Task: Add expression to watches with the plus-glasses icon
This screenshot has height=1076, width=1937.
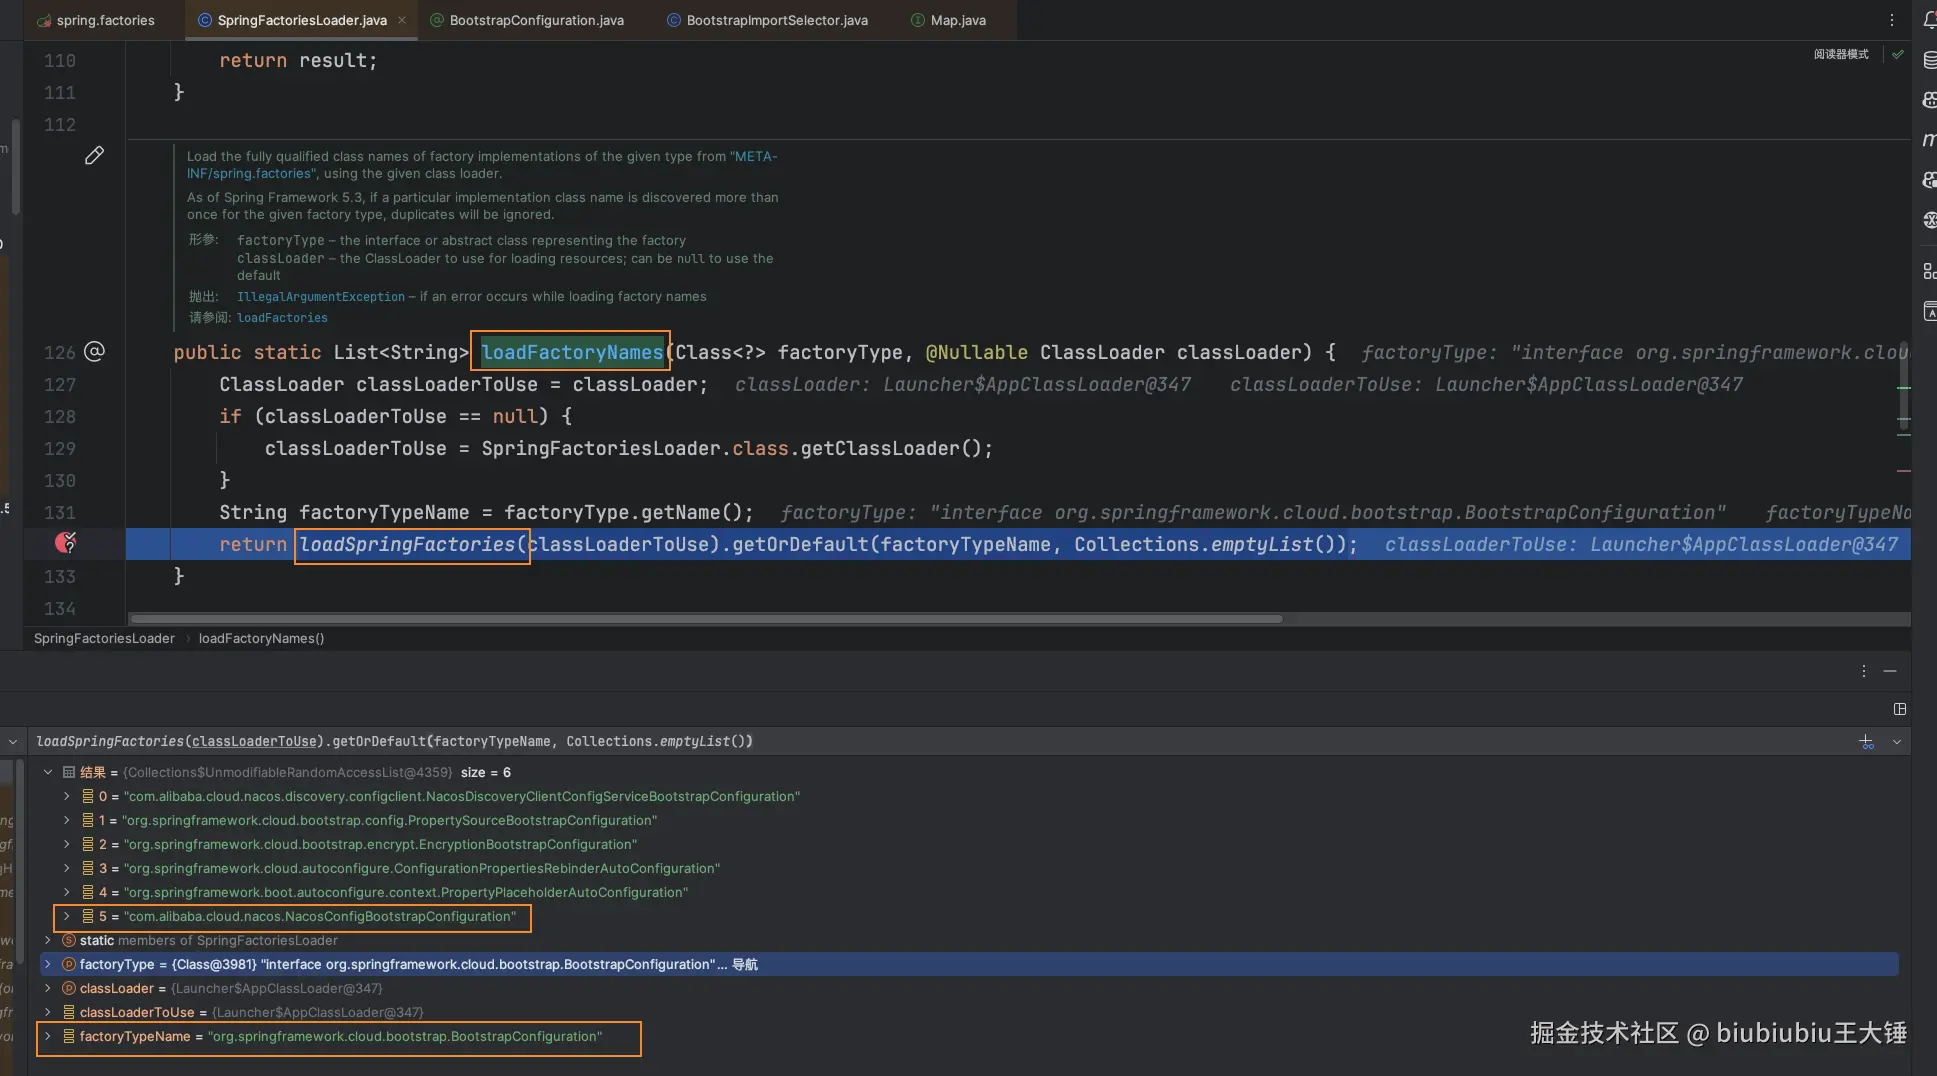Action: [1866, 741]
